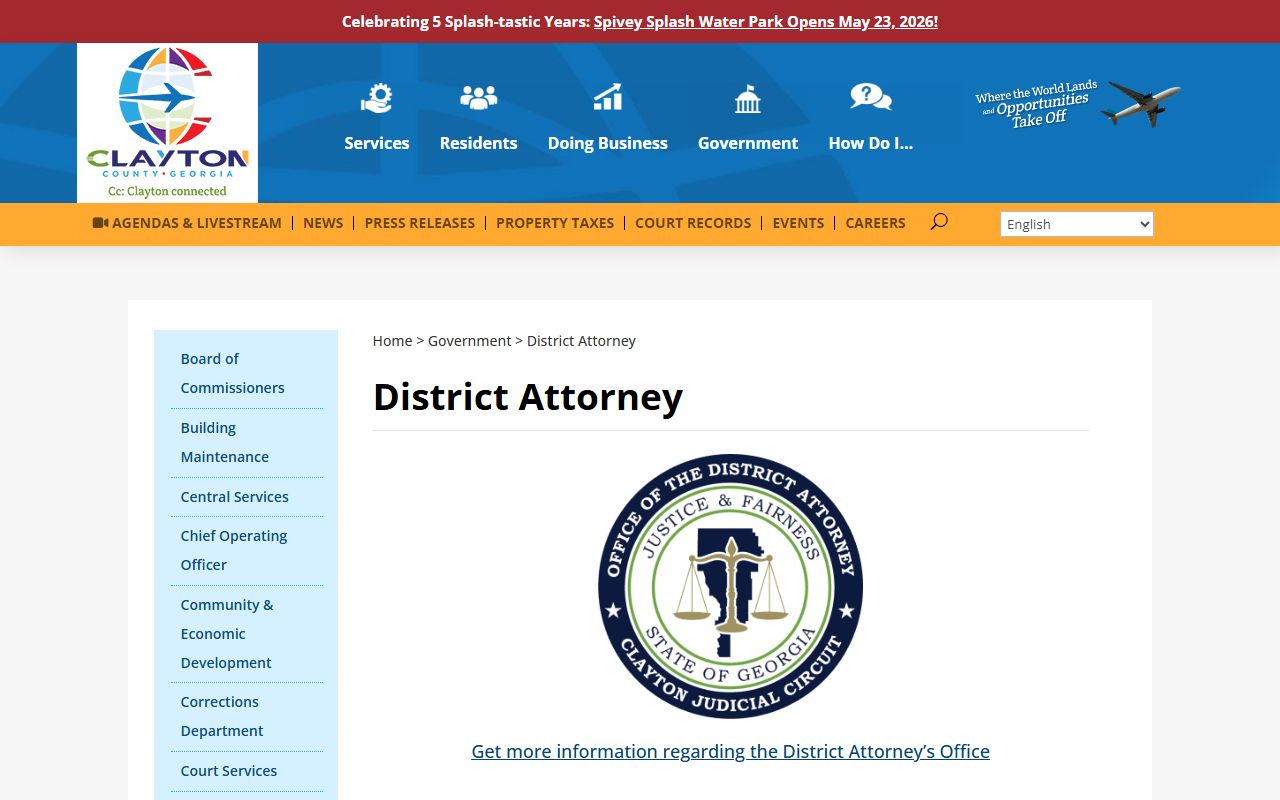Select Community & Economic Development in sidebar
Screen dimensions: 1280x800
tap(227, 634)
